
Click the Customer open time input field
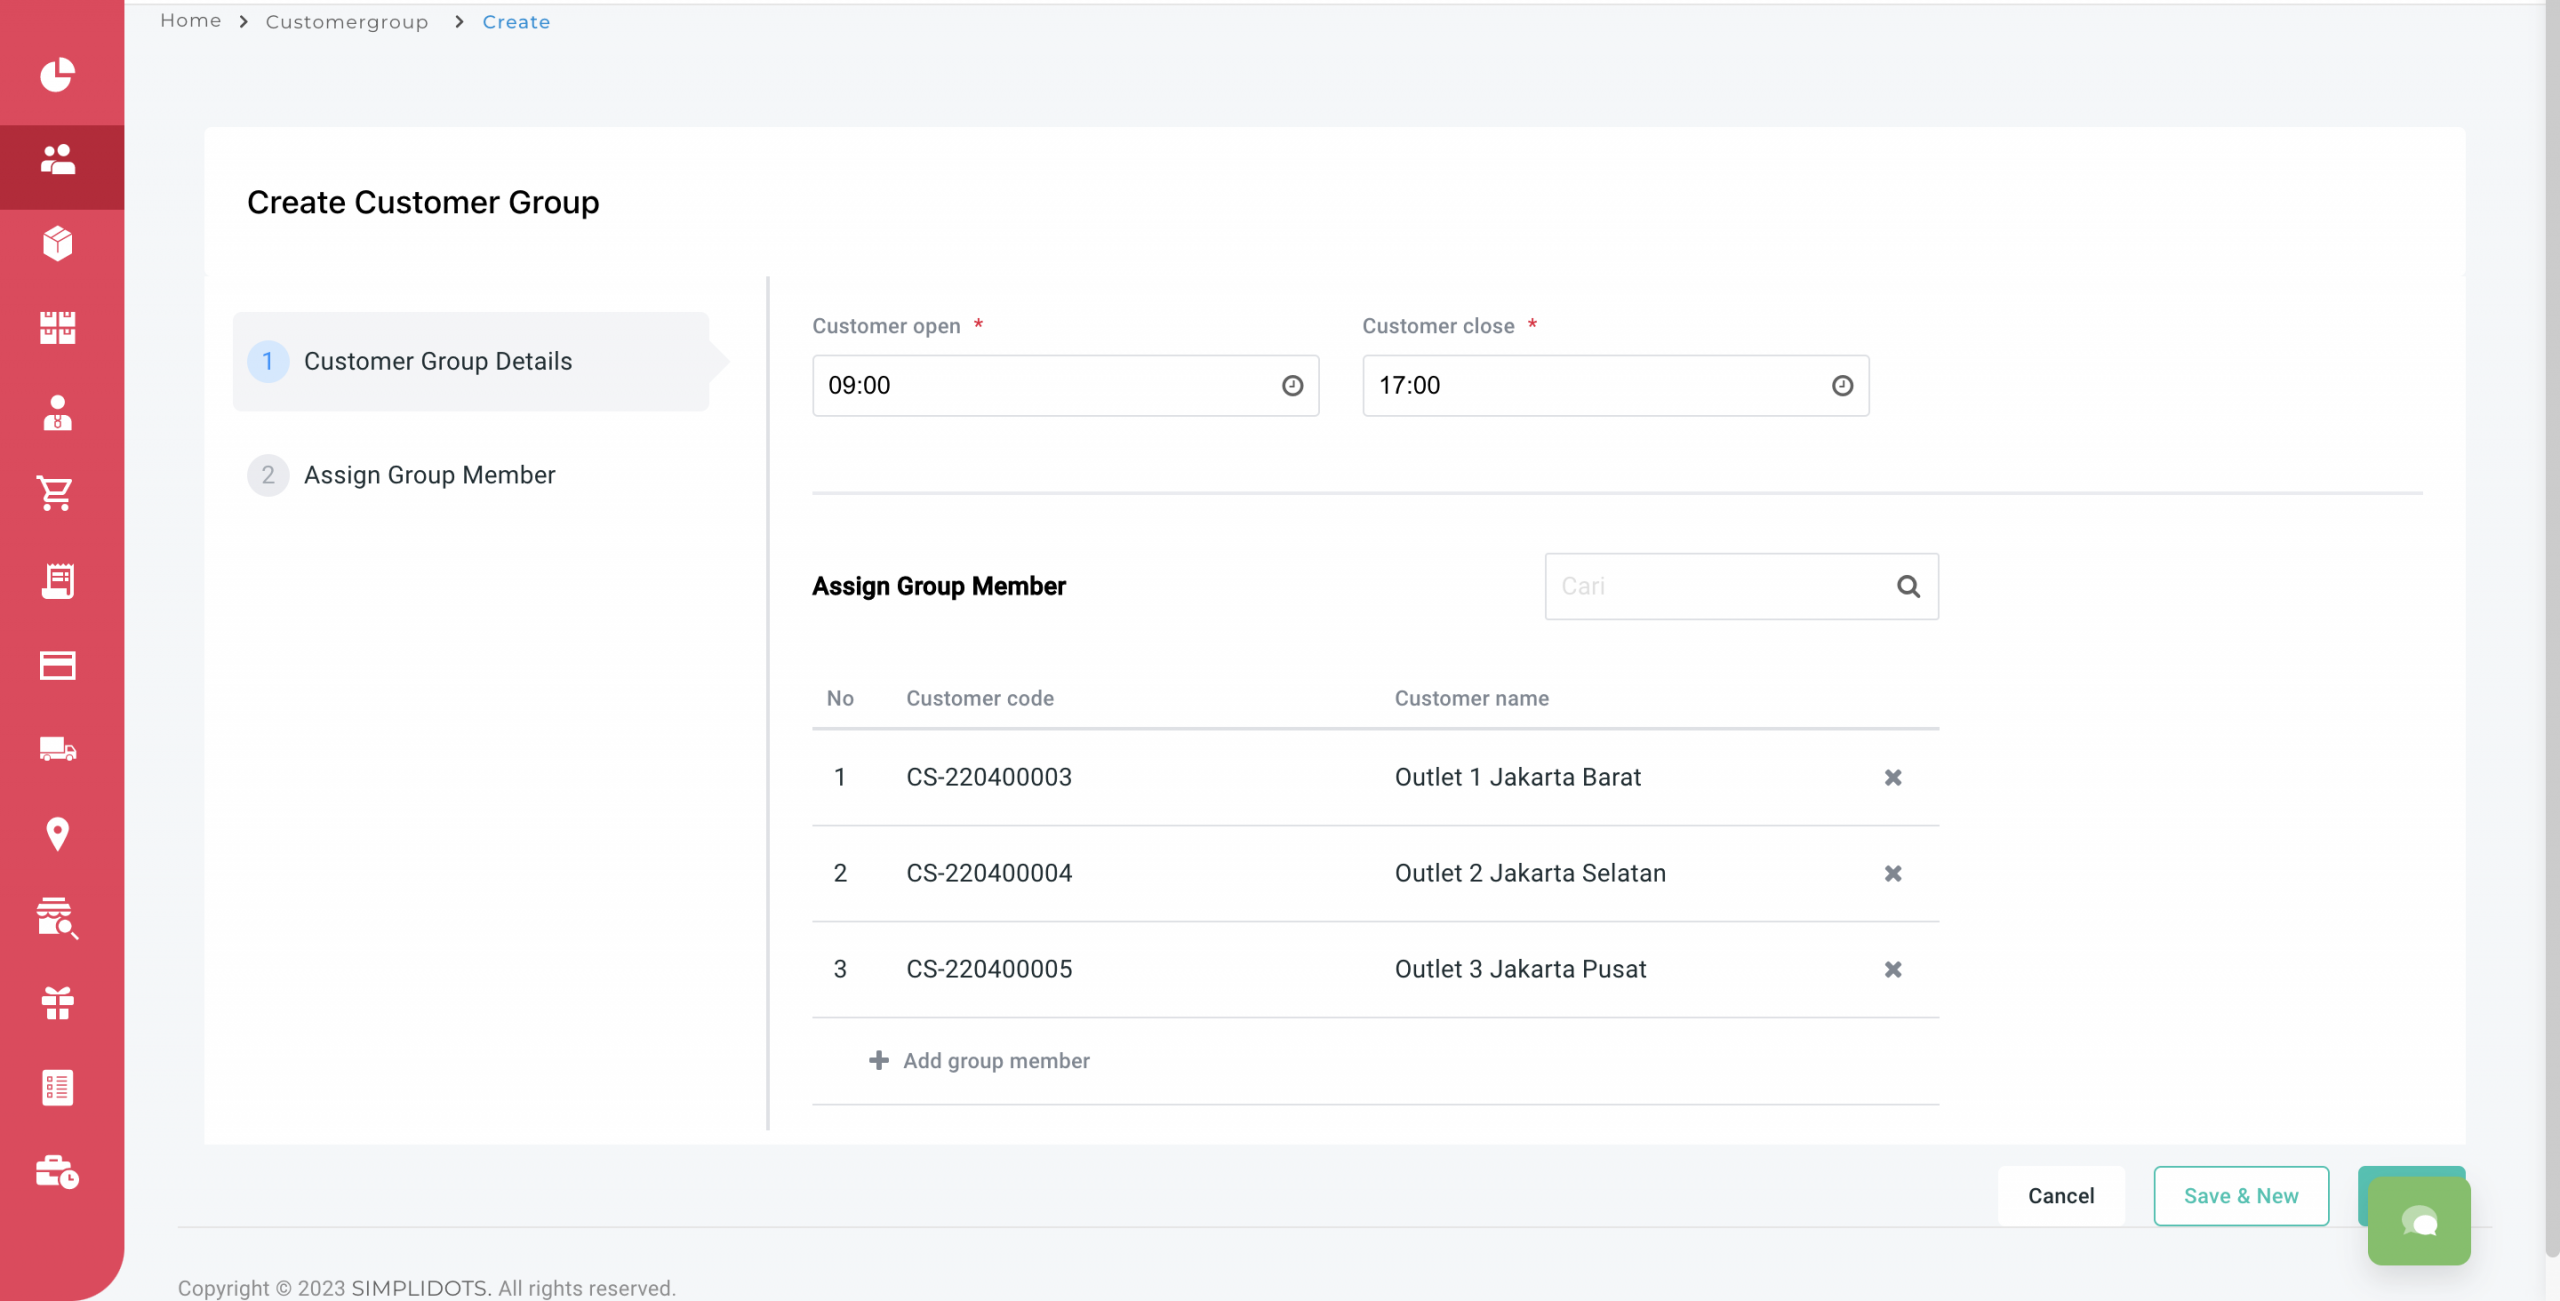click(1065, 383)
